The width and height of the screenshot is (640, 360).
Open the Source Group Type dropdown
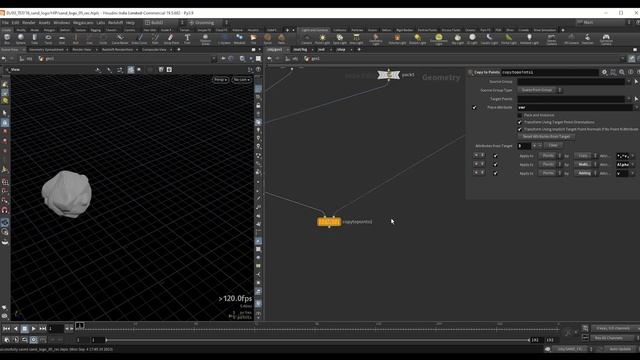pos(540,90)
